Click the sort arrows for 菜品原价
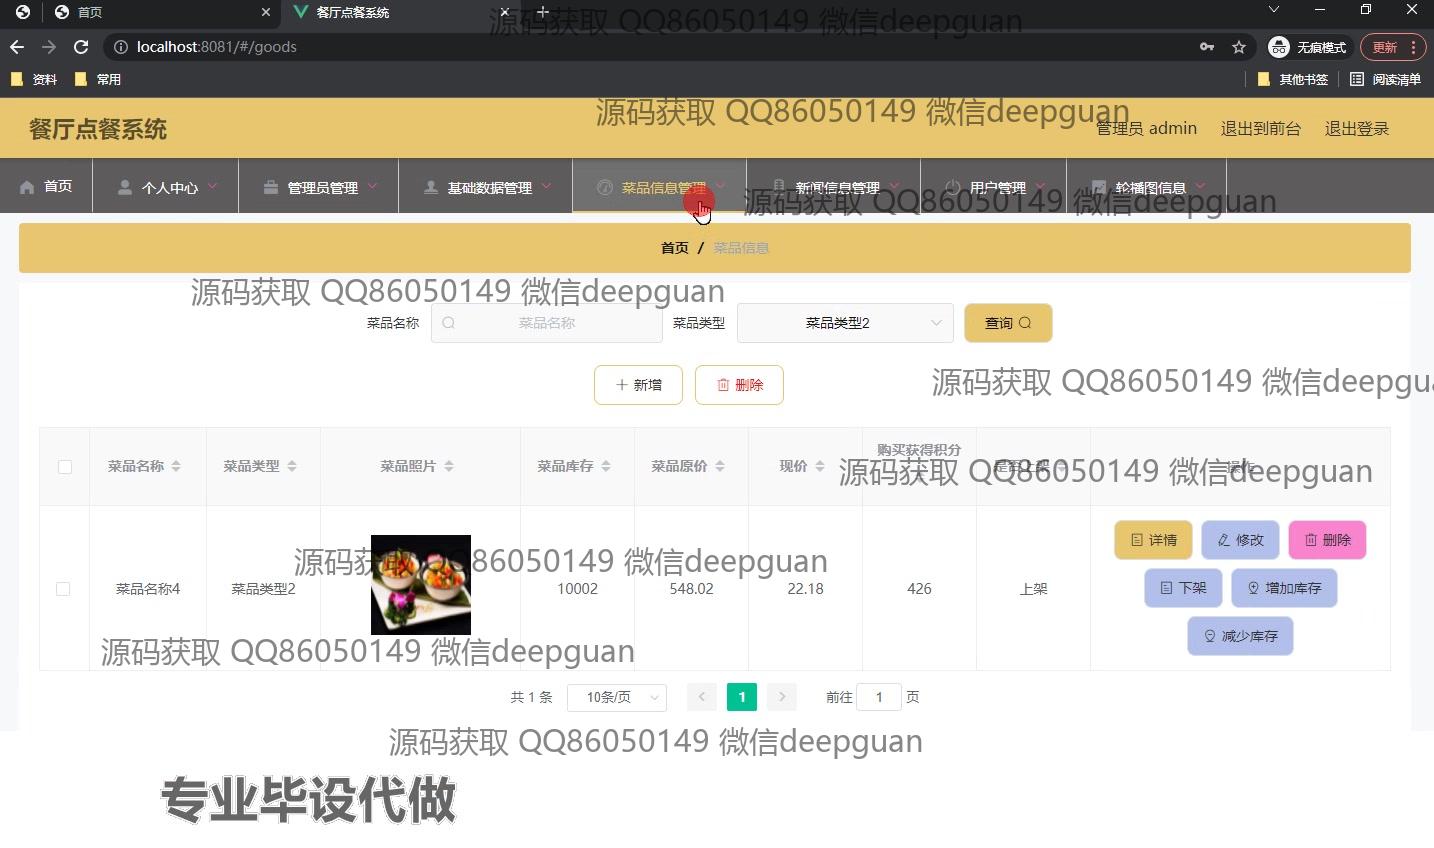Image resolution: width=1434 pixels, height=848 pixels. point(720,466)
